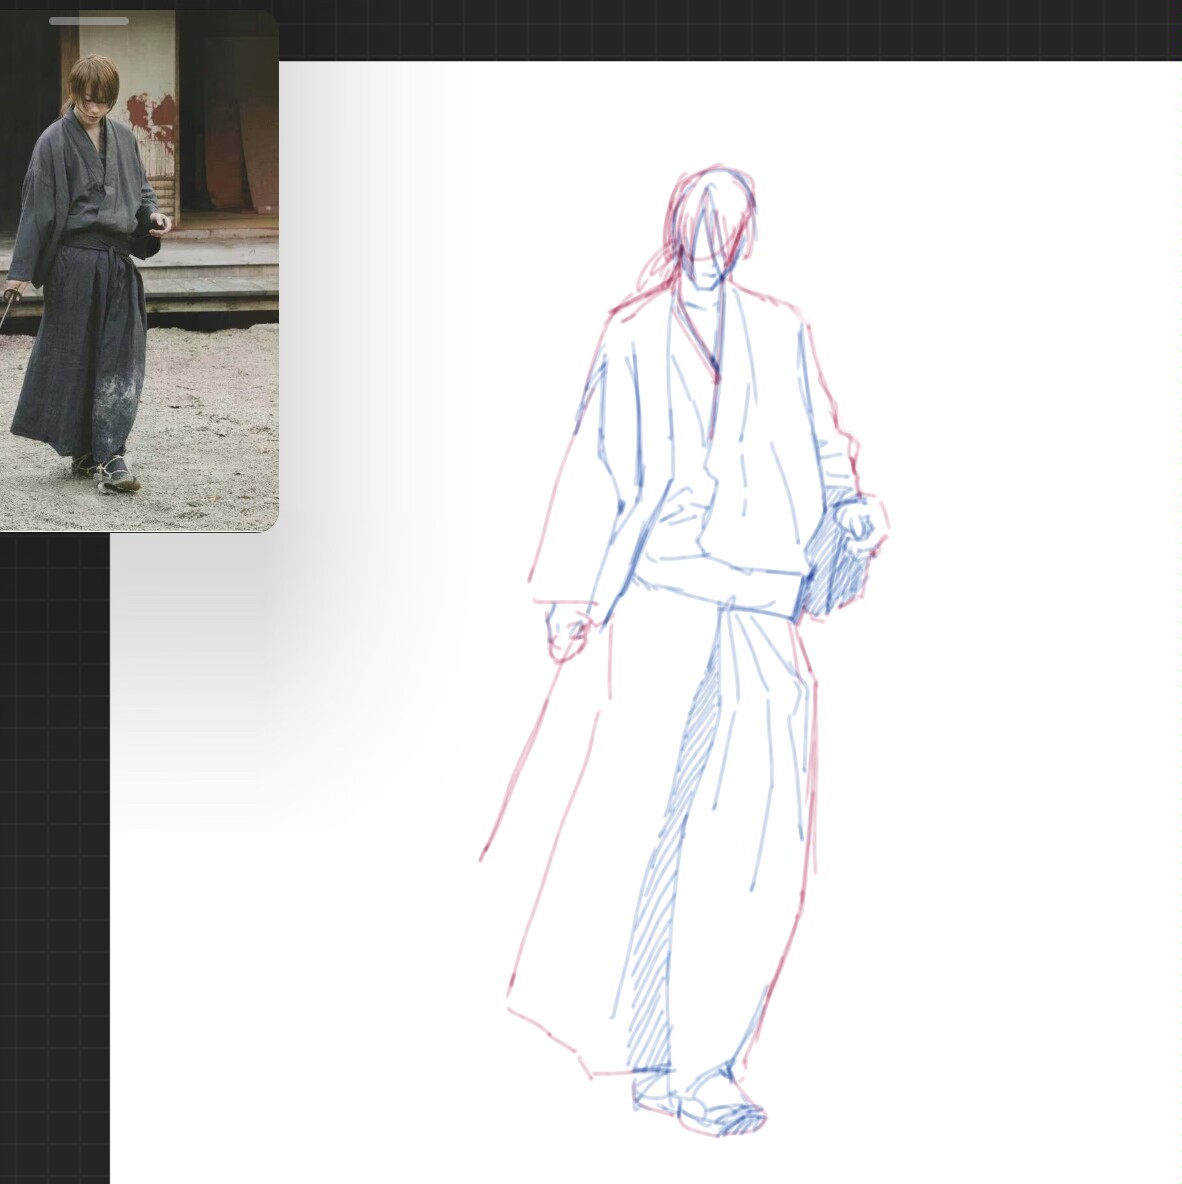The width and height of the screenshot is (1182, 1184).
Task: Click the sketched raised hand on canvas
Action: tap(858, 520)
